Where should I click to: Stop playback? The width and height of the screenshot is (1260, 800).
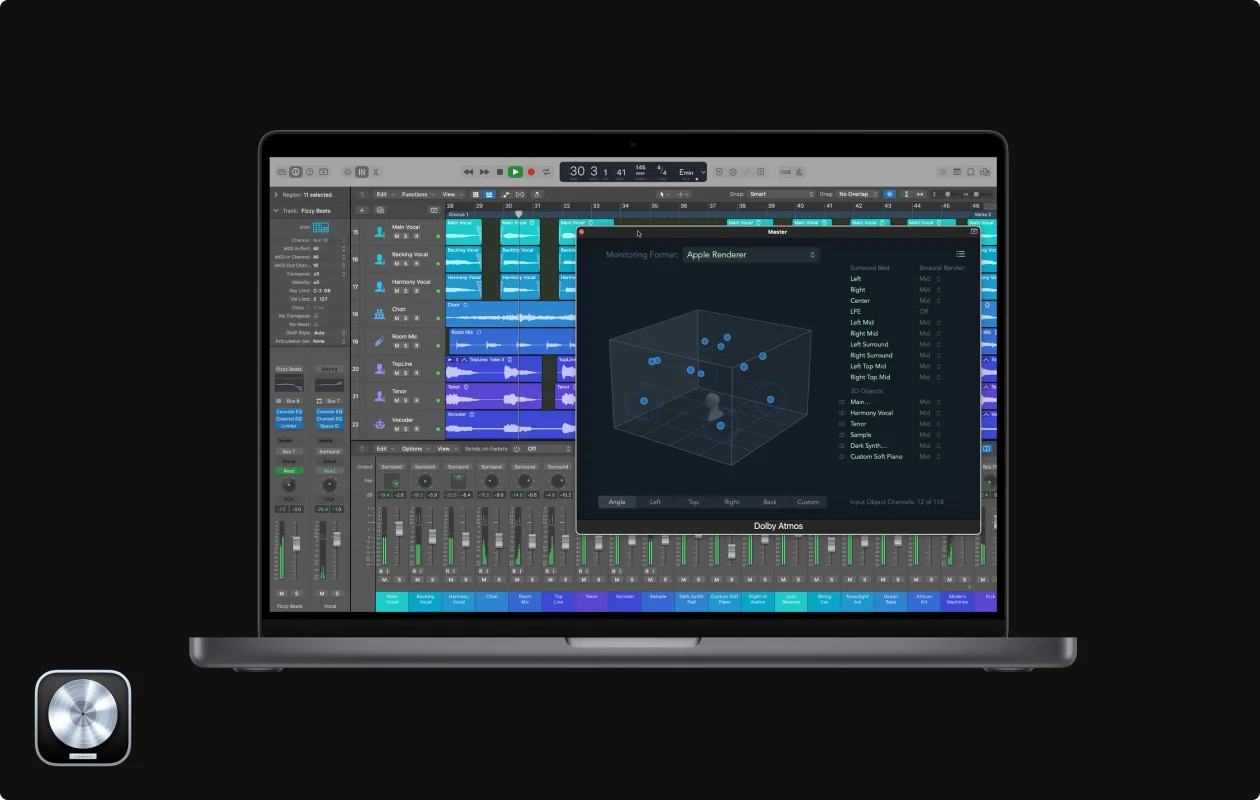pyautogui.click(x=500, y=172)
